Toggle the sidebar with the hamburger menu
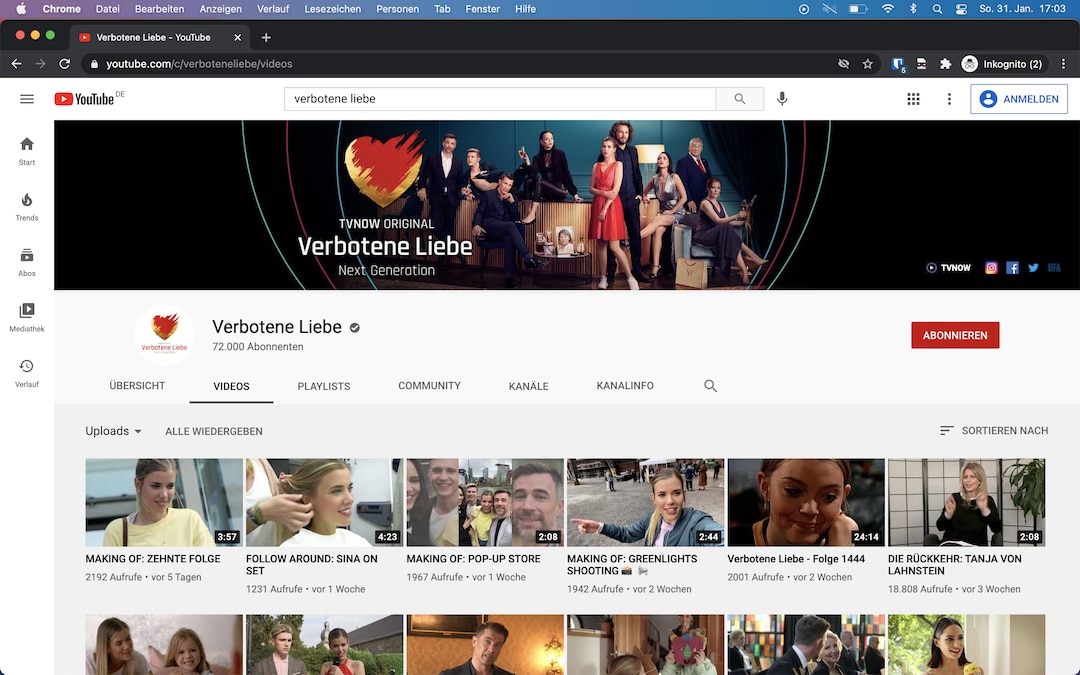1080x675 pixels. [x=27, y=98]
